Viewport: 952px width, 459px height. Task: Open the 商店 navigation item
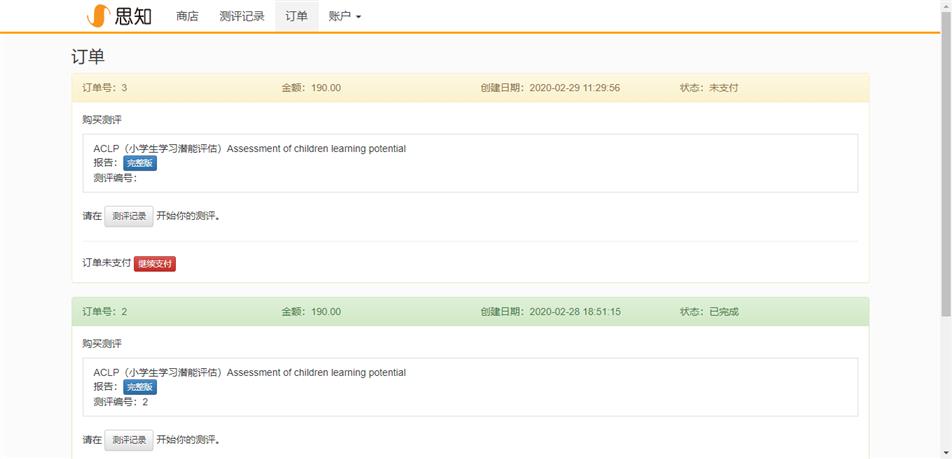click(187, 16)
